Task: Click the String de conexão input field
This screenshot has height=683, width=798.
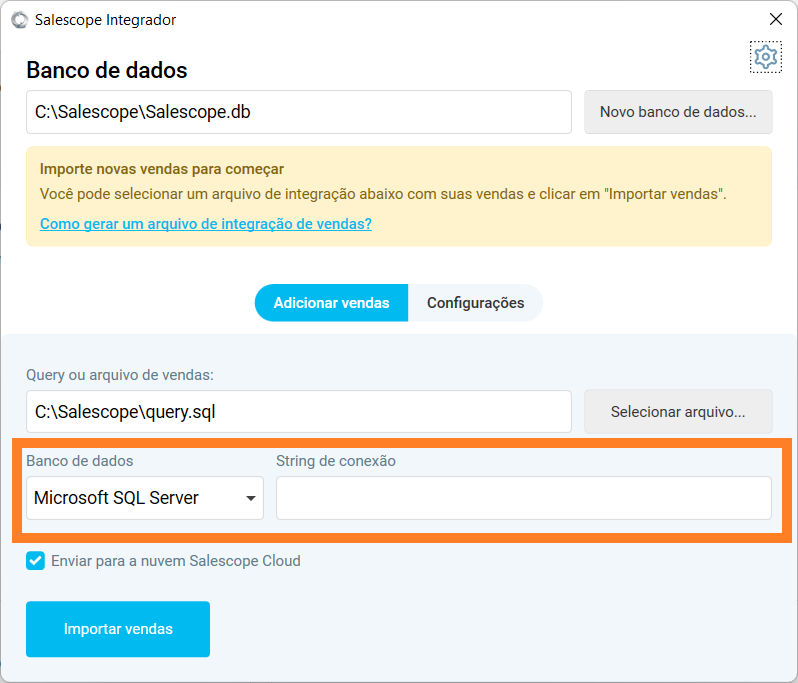Action: click(x=524, y=498)
